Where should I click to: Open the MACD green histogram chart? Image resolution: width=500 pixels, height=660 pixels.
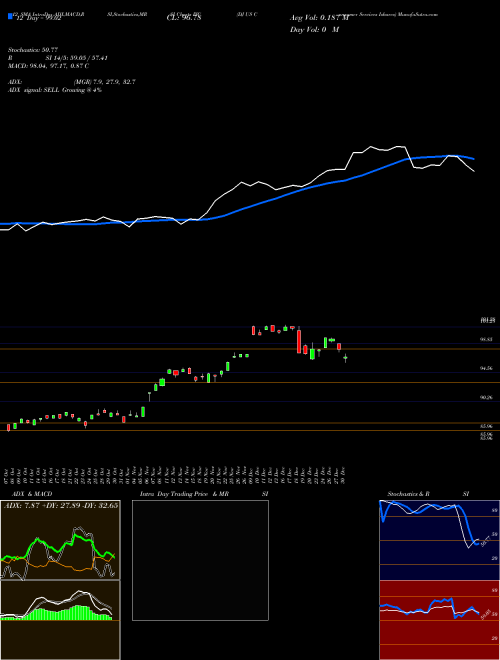pos(60,620)
